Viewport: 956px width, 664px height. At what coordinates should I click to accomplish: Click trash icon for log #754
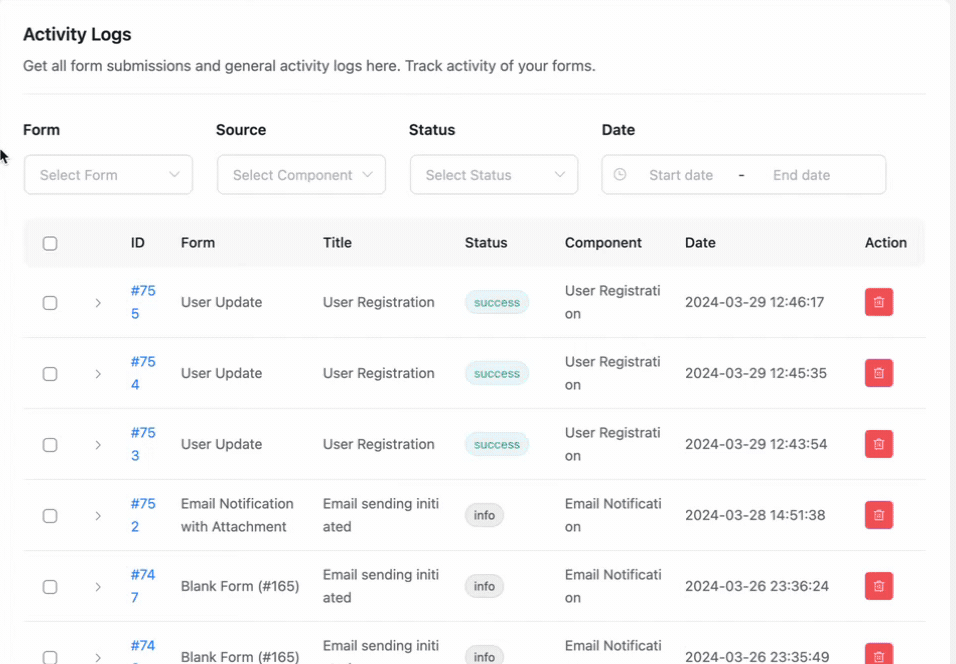[x=878, y=373]
